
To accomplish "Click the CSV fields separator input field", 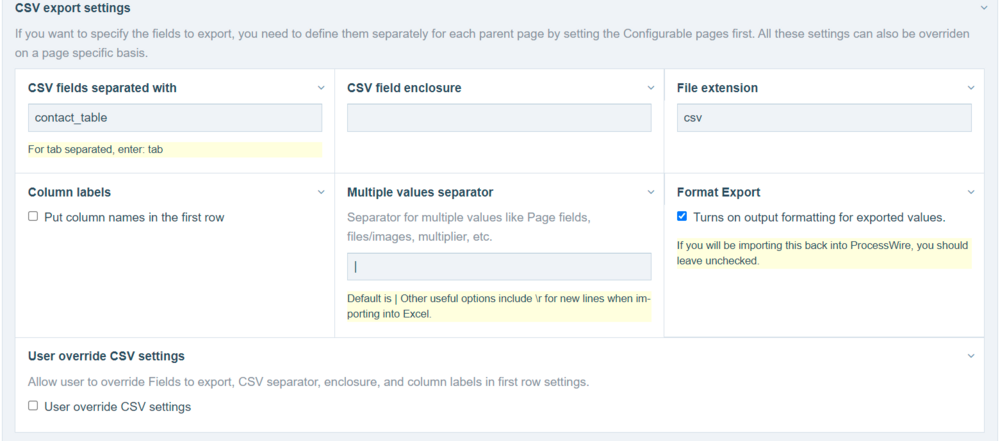I will pos(175,118).
